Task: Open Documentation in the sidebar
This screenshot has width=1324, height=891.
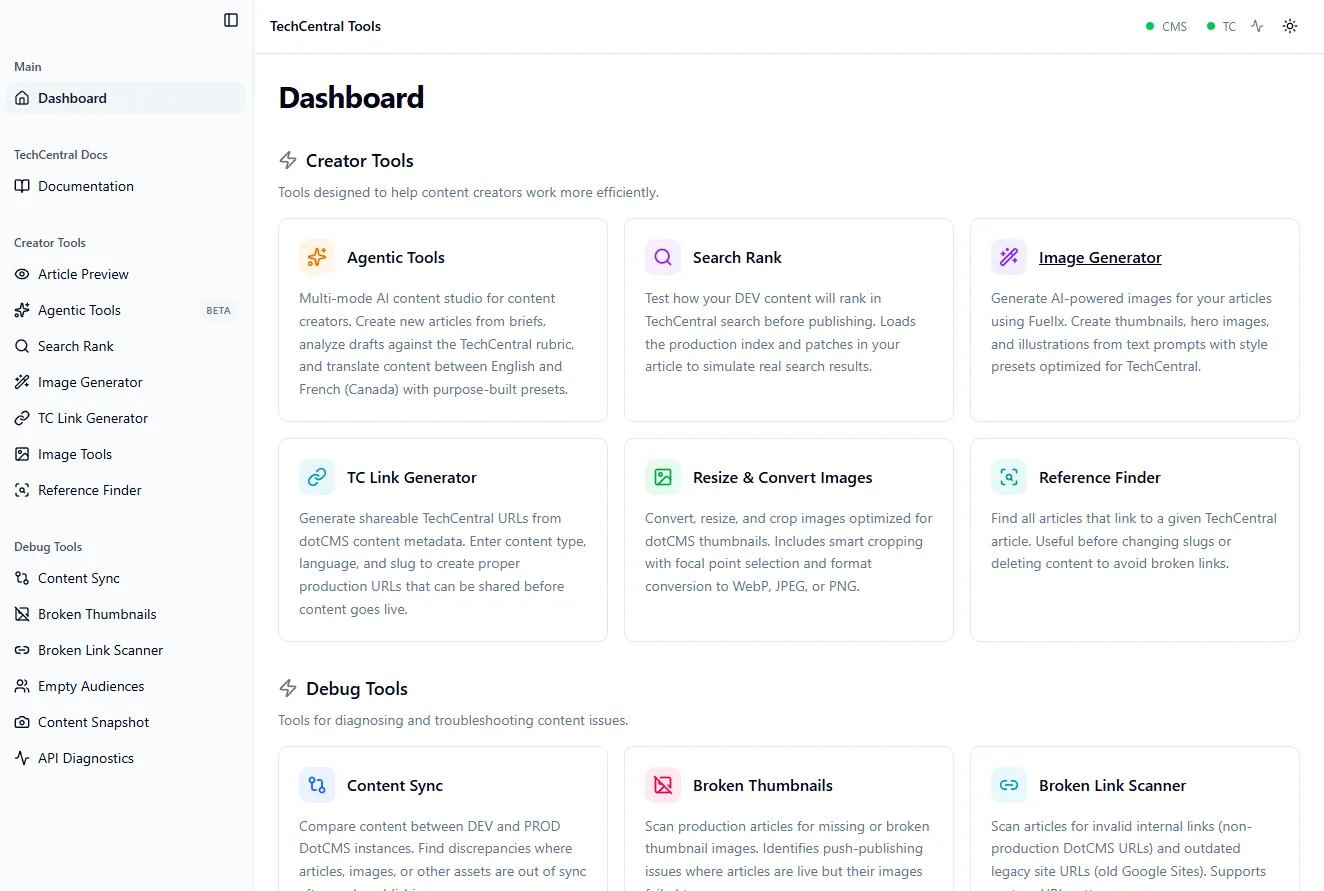Action: pyautogui.click(x=126, y=186)
